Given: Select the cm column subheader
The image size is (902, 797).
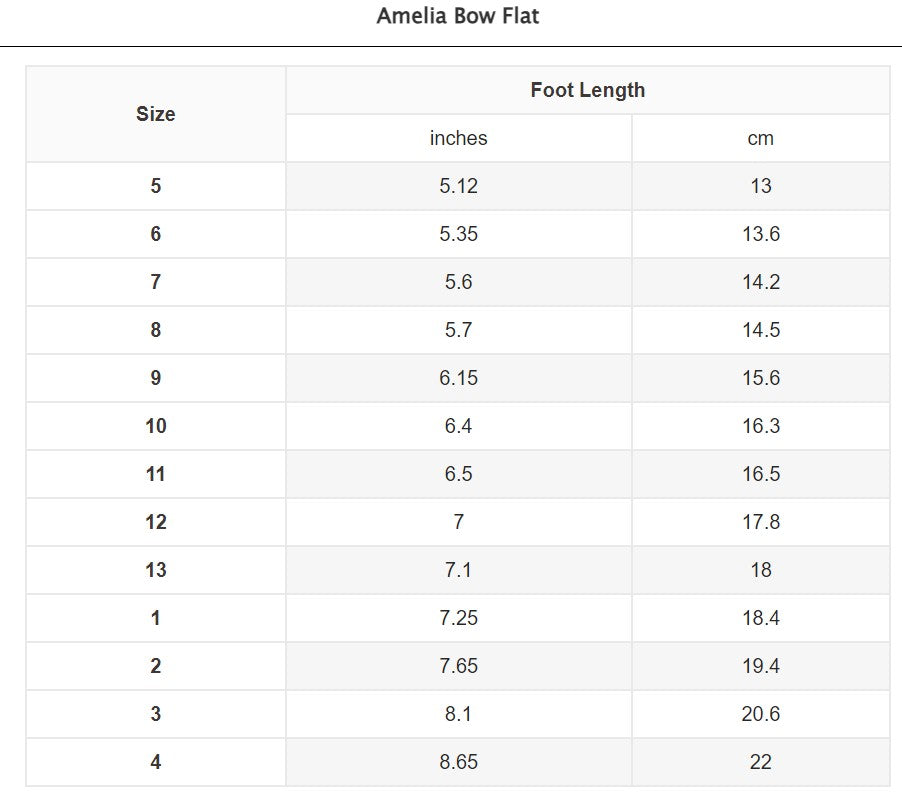Looking at the screenshot, I should [x=760, y=138].
